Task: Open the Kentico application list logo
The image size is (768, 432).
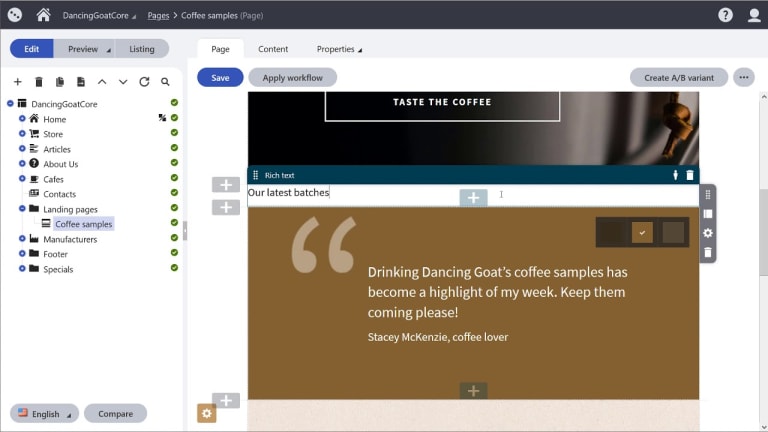Action: pos(15,15)
